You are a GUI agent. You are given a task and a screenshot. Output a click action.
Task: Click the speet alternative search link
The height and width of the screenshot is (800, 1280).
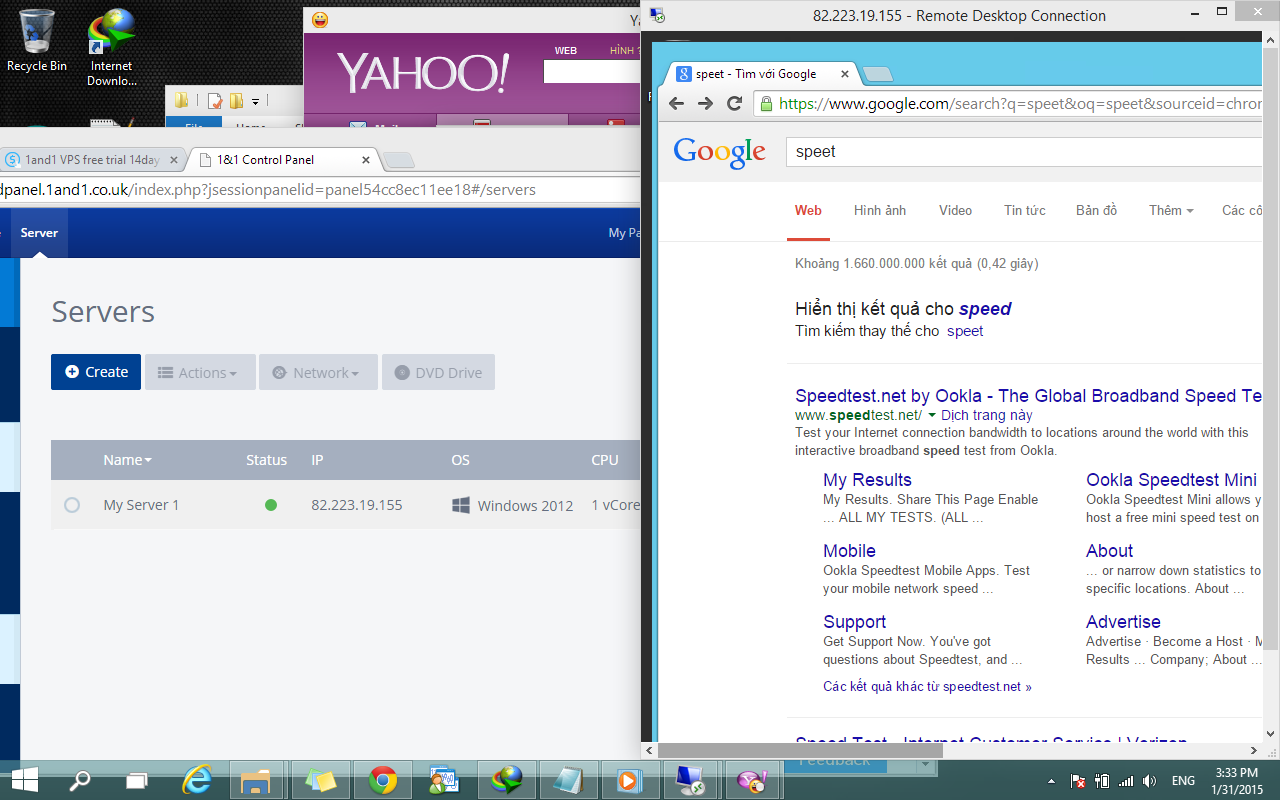(965, 331)
